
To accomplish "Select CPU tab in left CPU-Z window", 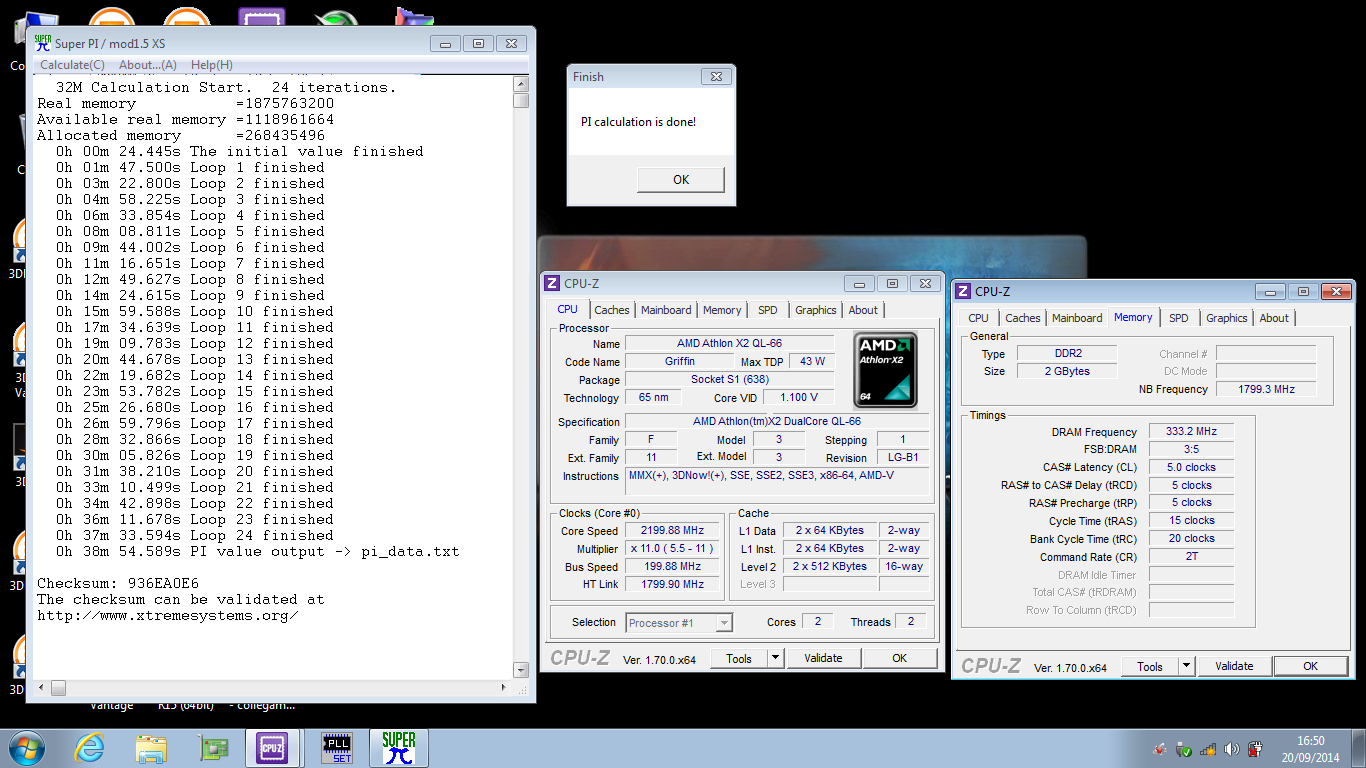I will [x=568, y=309].
